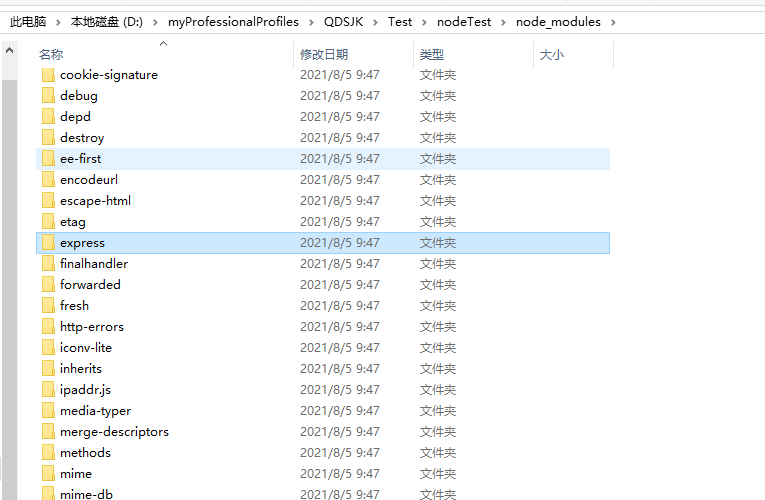
Task: Select the ee-first folder name
Action: [x=81, y=159]
